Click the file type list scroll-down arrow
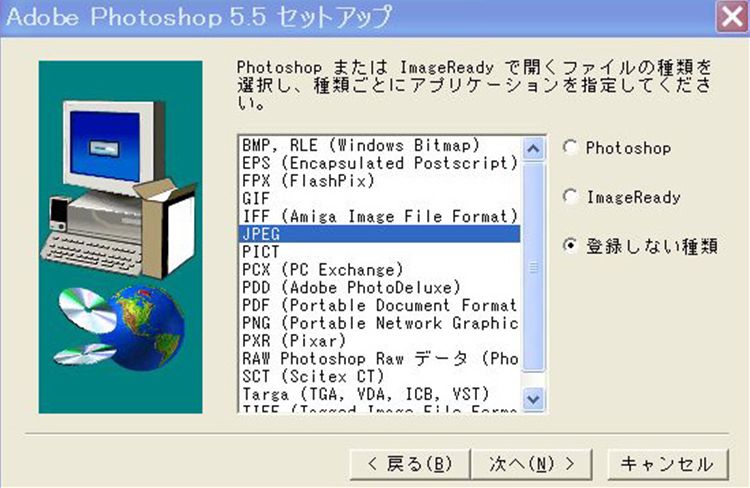 pyautogui.click(x=533, y=399)
